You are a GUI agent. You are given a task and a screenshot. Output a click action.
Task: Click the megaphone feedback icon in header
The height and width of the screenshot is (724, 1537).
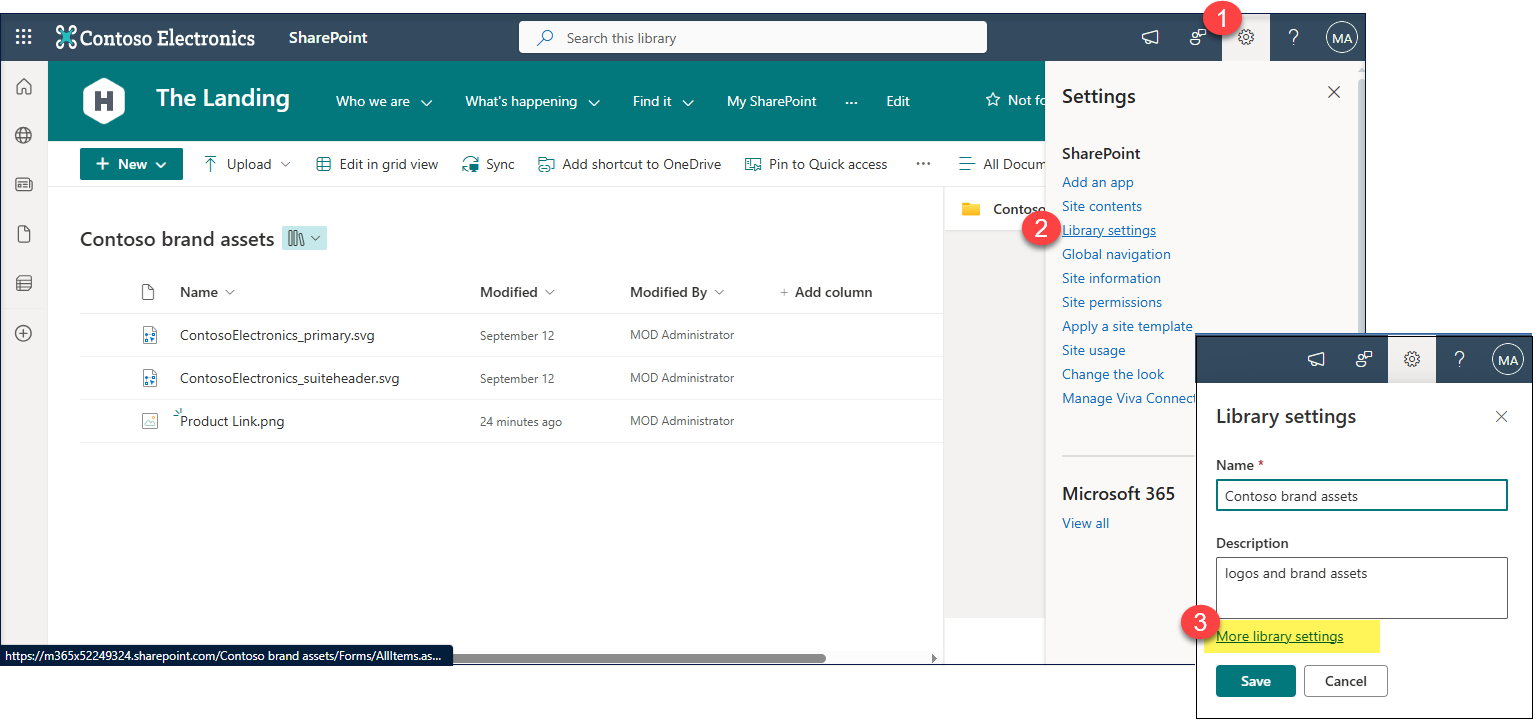(1150, 38)
